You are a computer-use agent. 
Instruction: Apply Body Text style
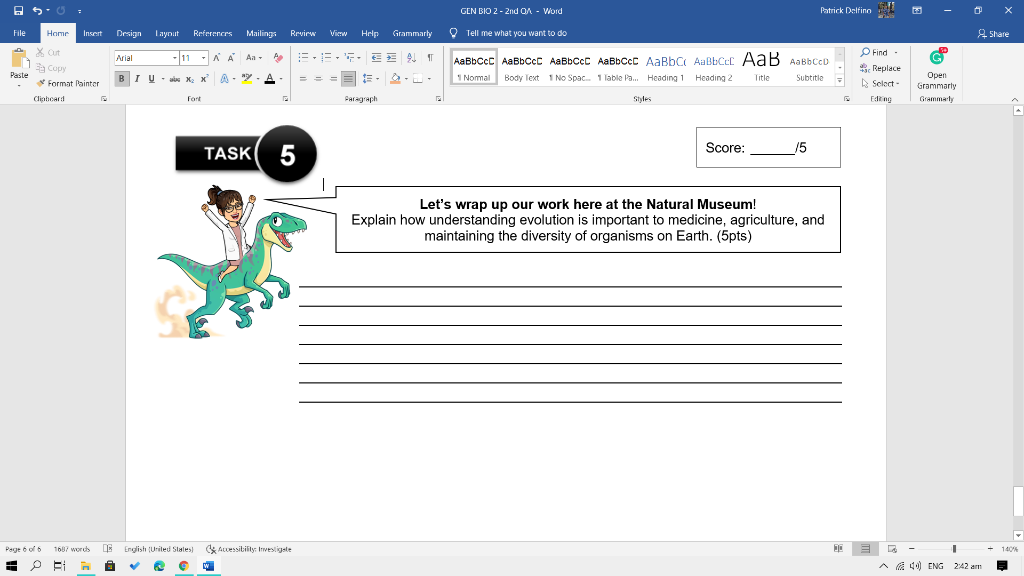pos(522,67)
